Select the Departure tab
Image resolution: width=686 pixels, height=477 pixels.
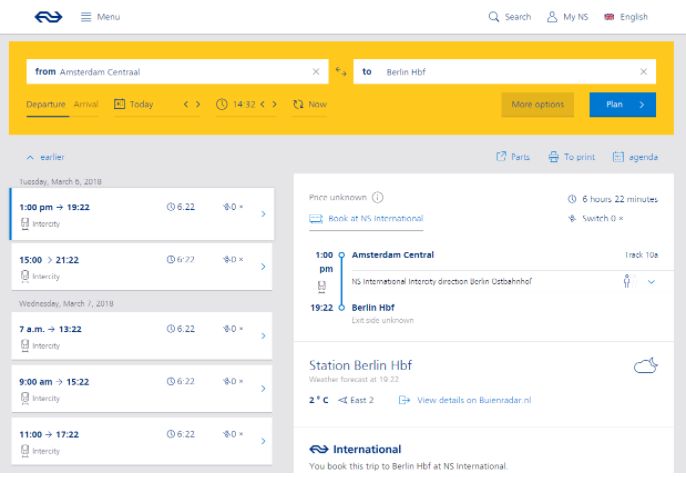[46, 105]
